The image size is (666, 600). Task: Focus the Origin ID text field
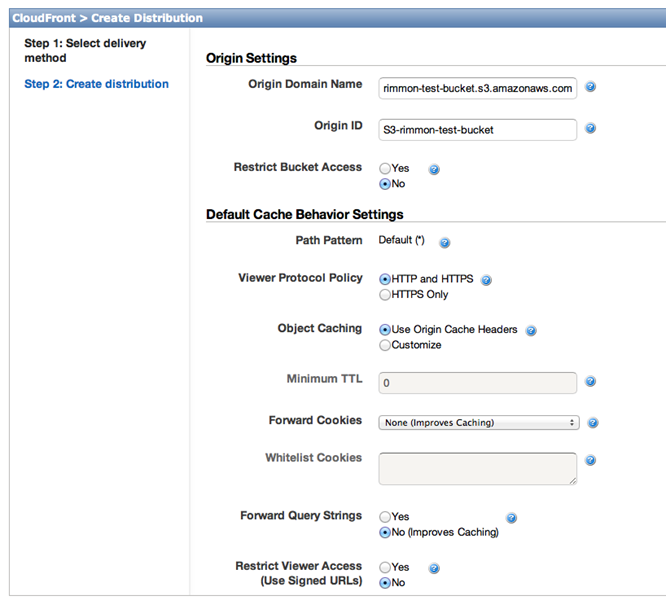477,130
